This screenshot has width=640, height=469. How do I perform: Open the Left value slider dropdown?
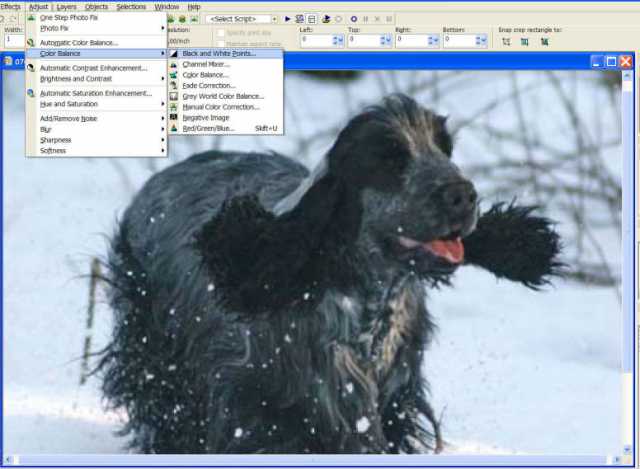point(341,40)
